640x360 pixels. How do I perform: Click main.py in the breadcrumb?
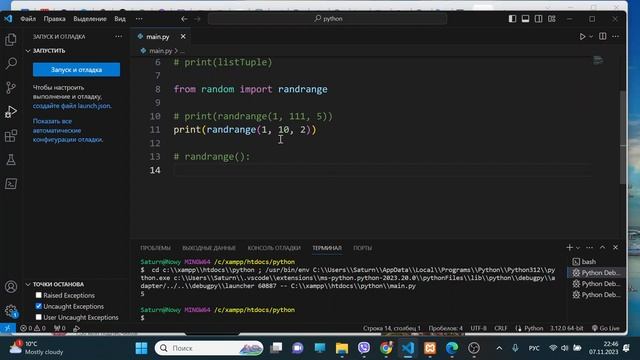click(x=160, y=51)
